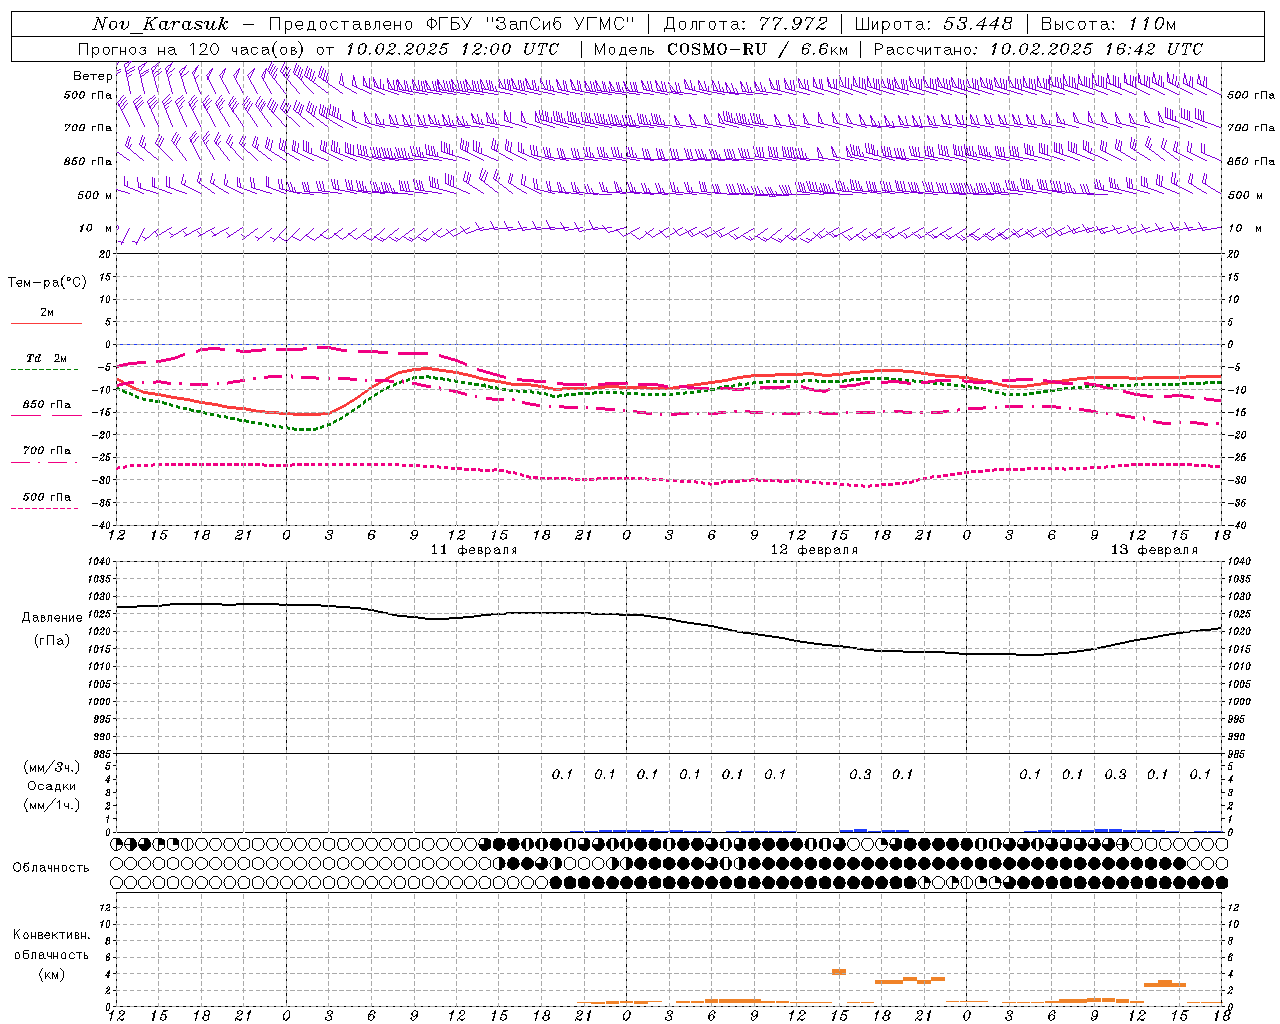
Task: Click the '700 гПа' temperature legend line sample
Action: point(44,462)
